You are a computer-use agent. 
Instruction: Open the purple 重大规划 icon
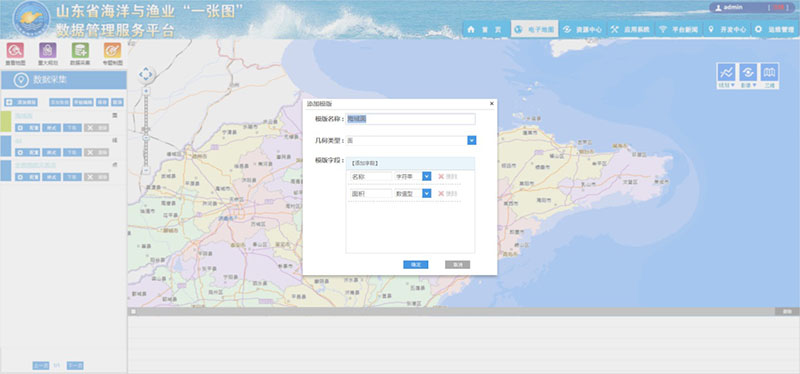47,50
